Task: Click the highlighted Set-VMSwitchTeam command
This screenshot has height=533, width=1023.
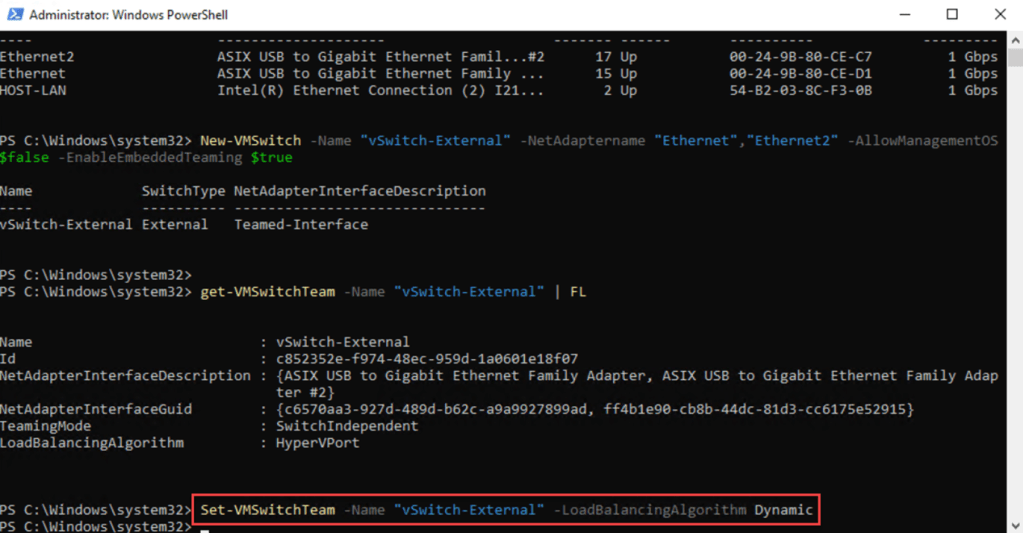Action: (x=268, y=510)
